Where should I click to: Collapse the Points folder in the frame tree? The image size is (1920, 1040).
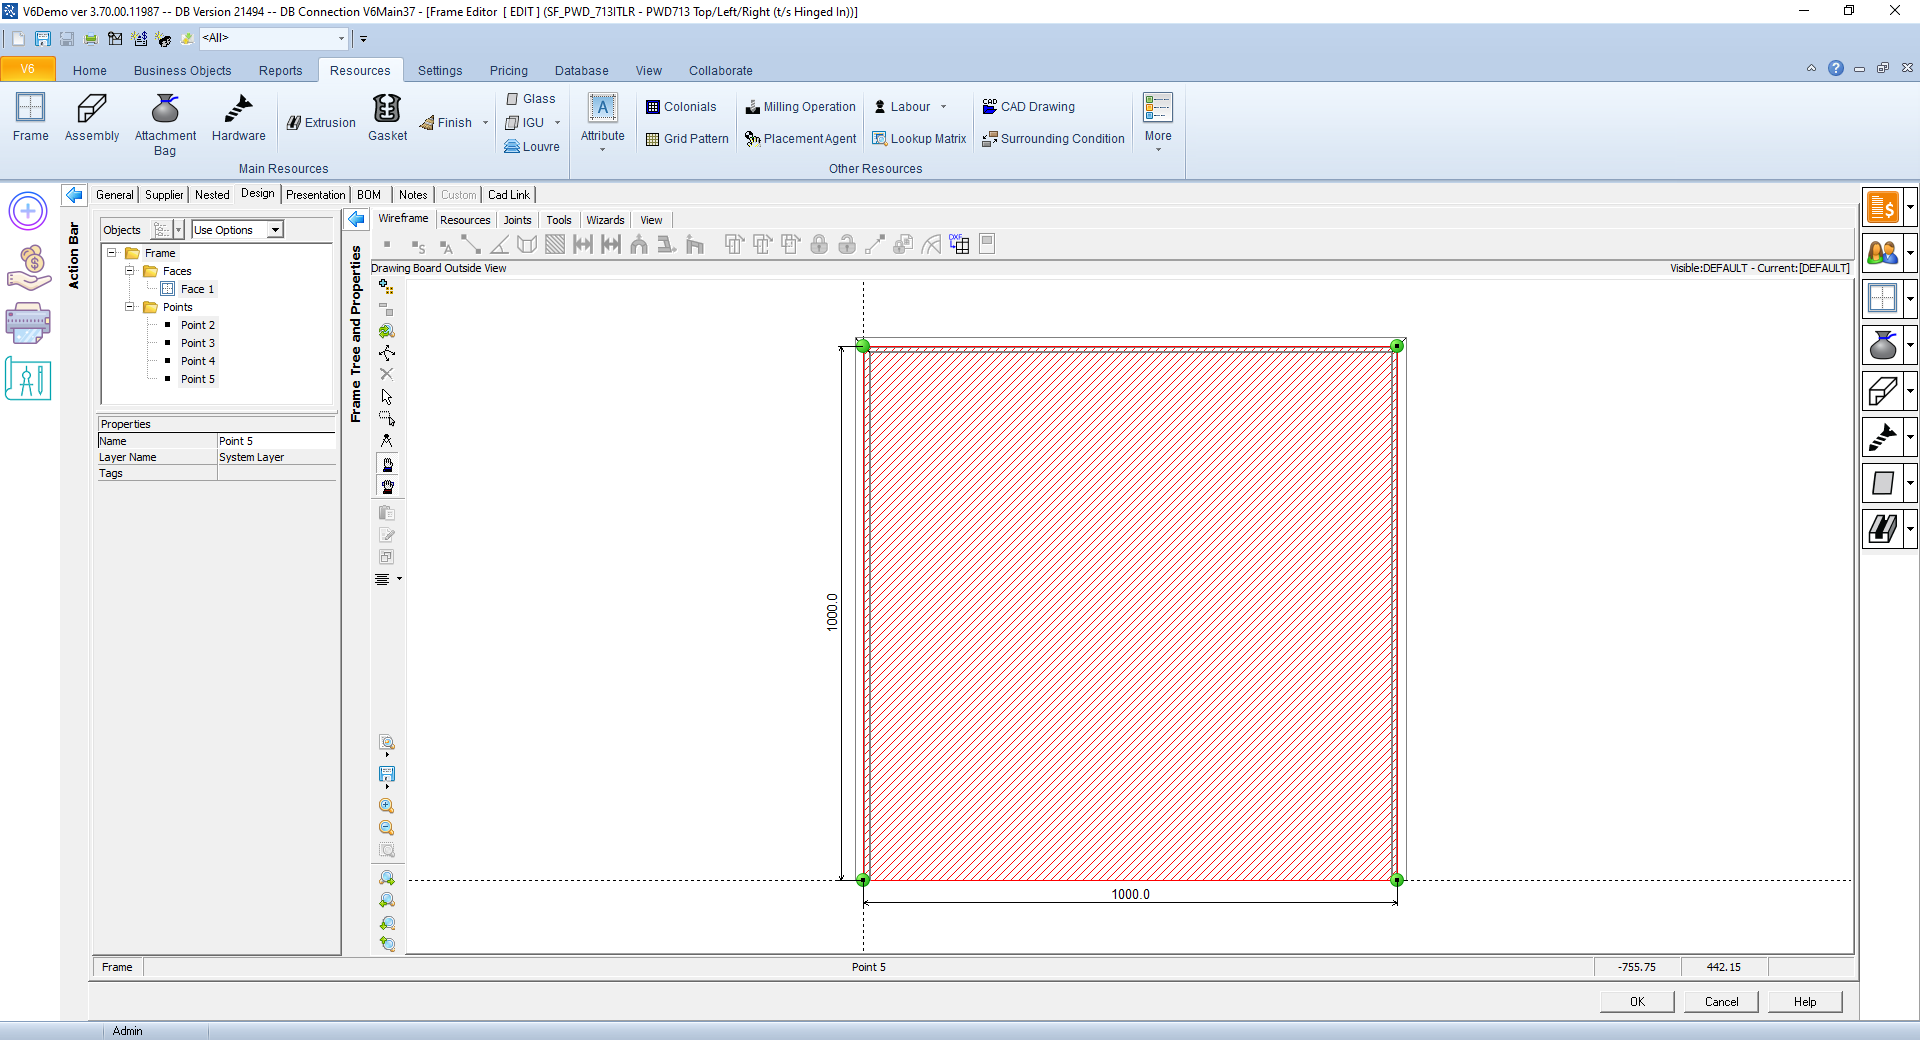(x=129, y=307)
